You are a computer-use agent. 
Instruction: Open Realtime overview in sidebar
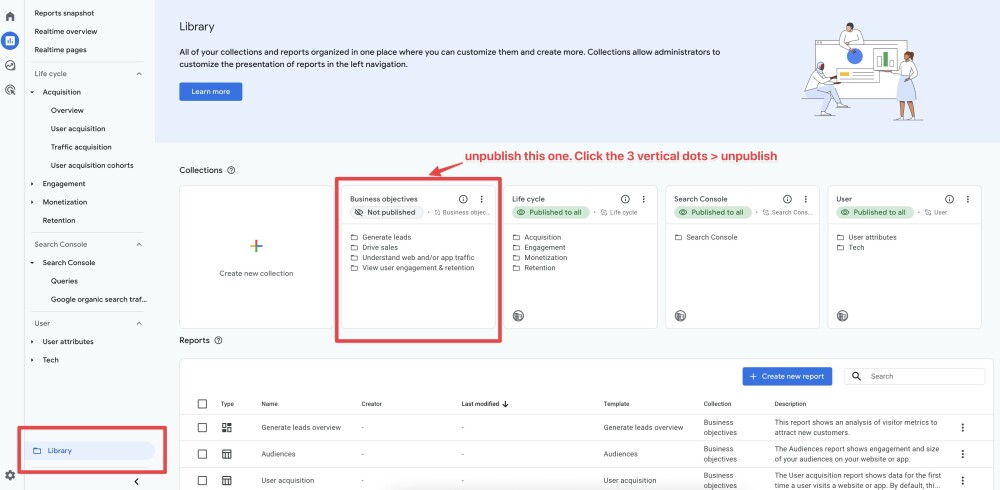(66, 31)
